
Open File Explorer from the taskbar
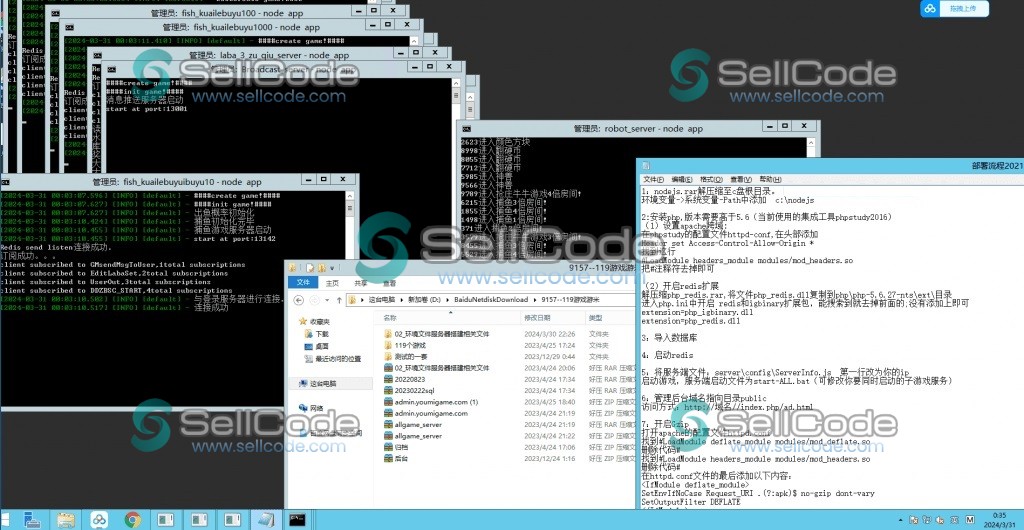click(x=65, y=520)
